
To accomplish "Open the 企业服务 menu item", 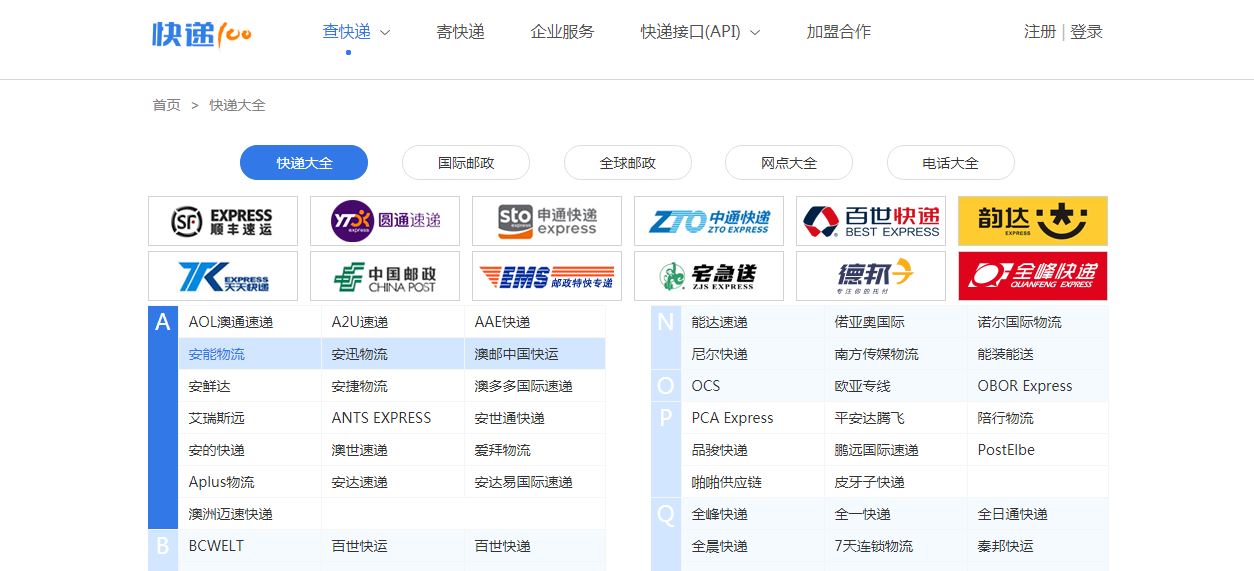I will pyautogui.click(x=562, y=32).
